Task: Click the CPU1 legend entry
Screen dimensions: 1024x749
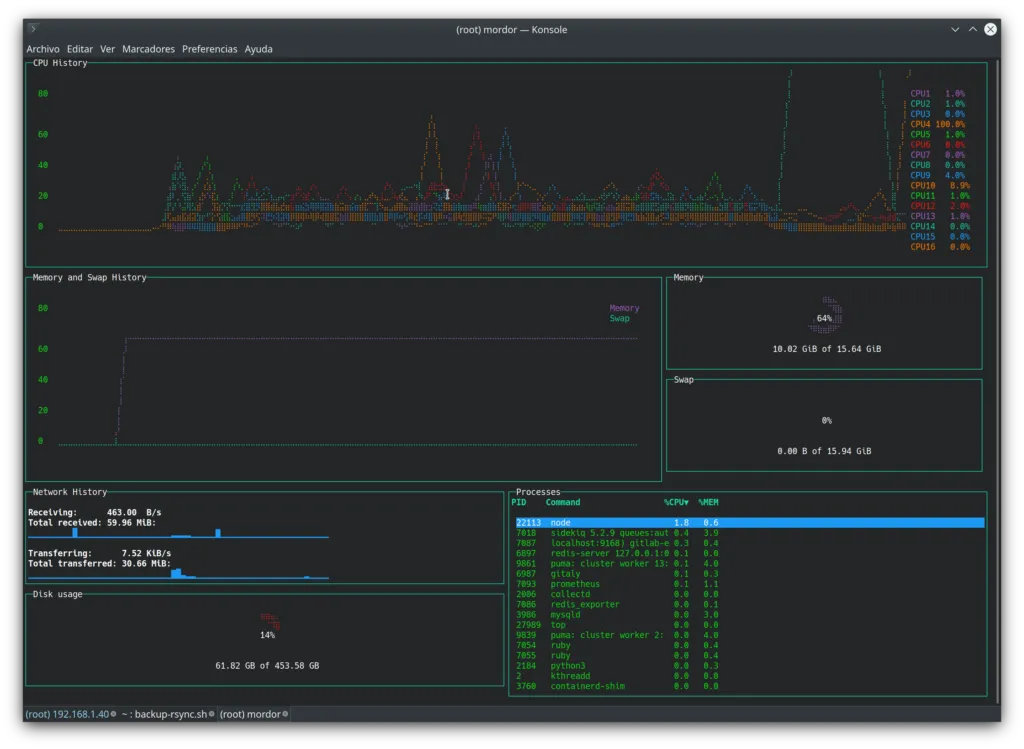Action: (x=938, y=93)
